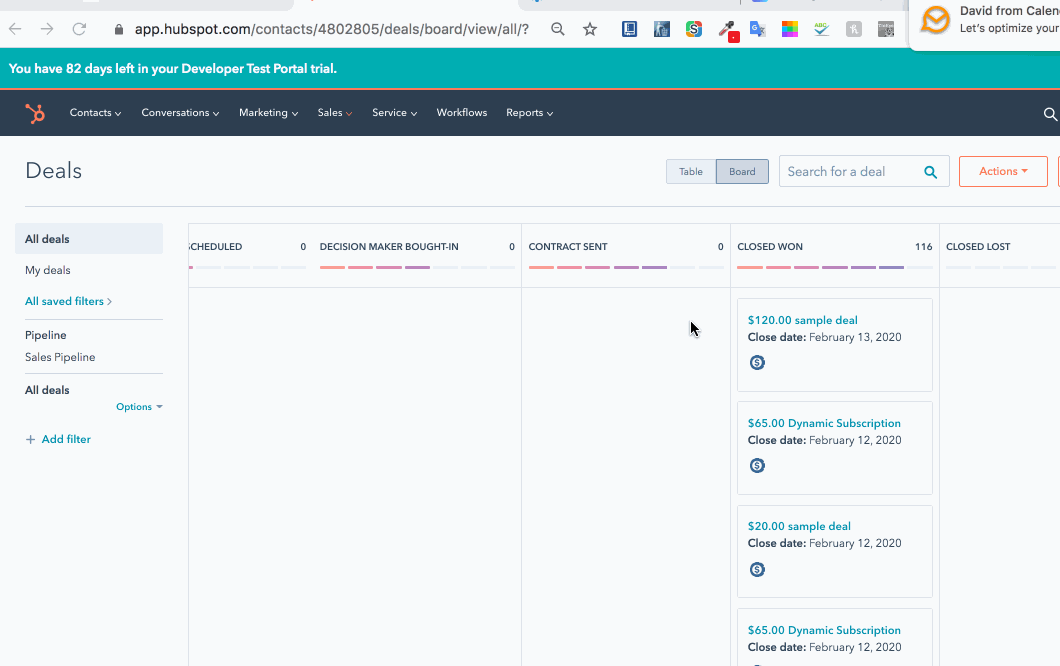The image size is (1060, 666).
Task: Click Closed Won stage progress bar
Action: (x=835, y=268)
